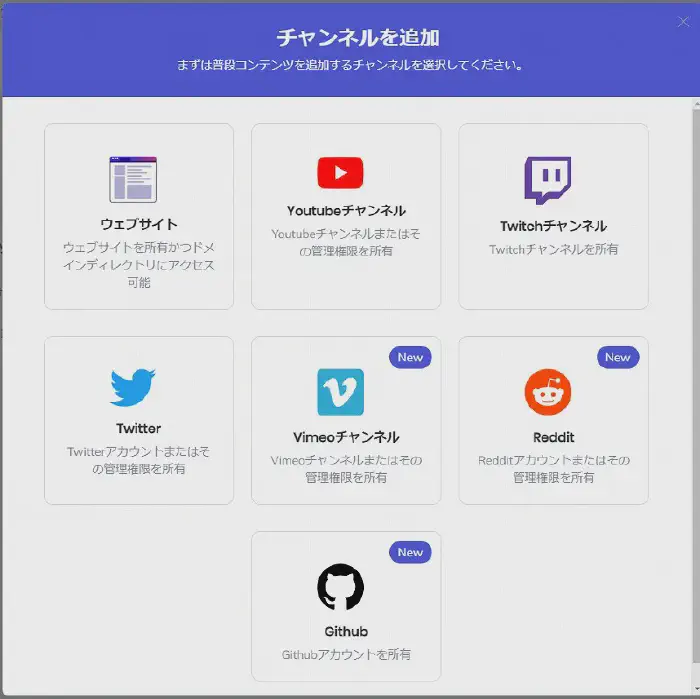
Task: Click the dialog's vertical scrollbar
Action: (696, 384)
